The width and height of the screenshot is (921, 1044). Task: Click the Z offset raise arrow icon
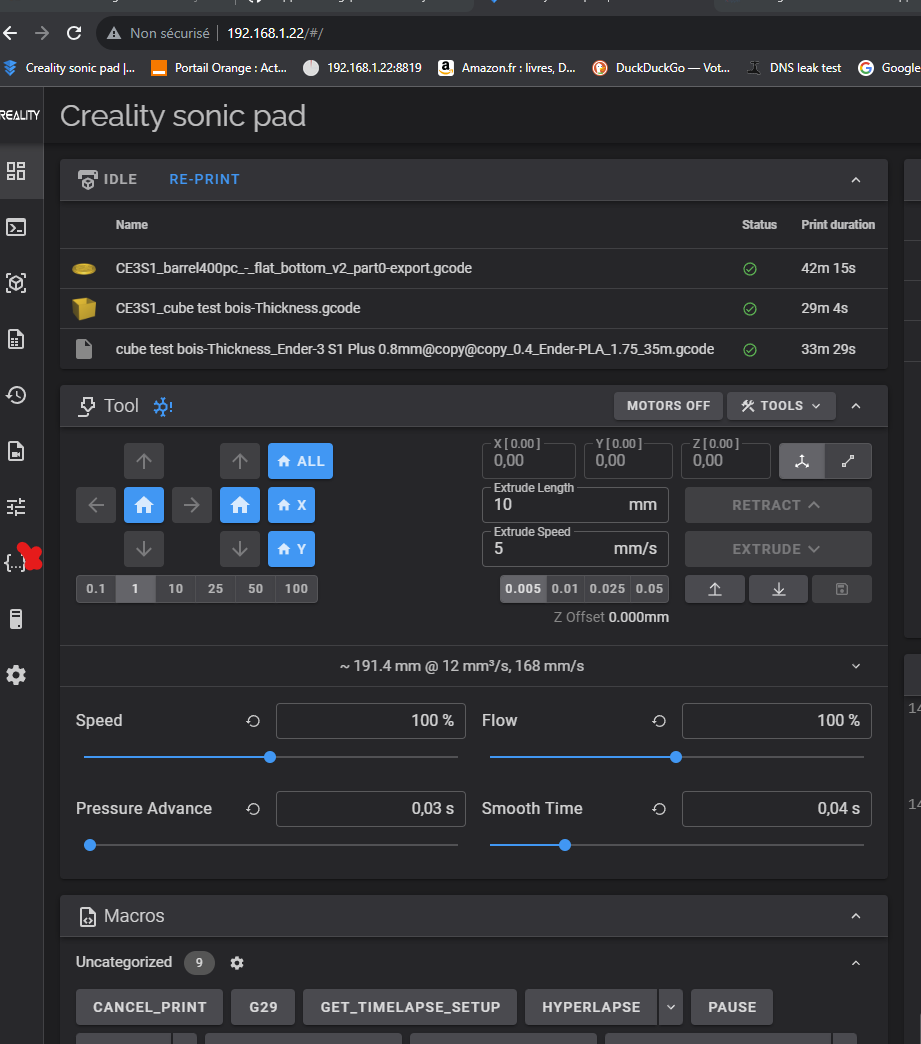pyautogui.click(x=715, y=589)
